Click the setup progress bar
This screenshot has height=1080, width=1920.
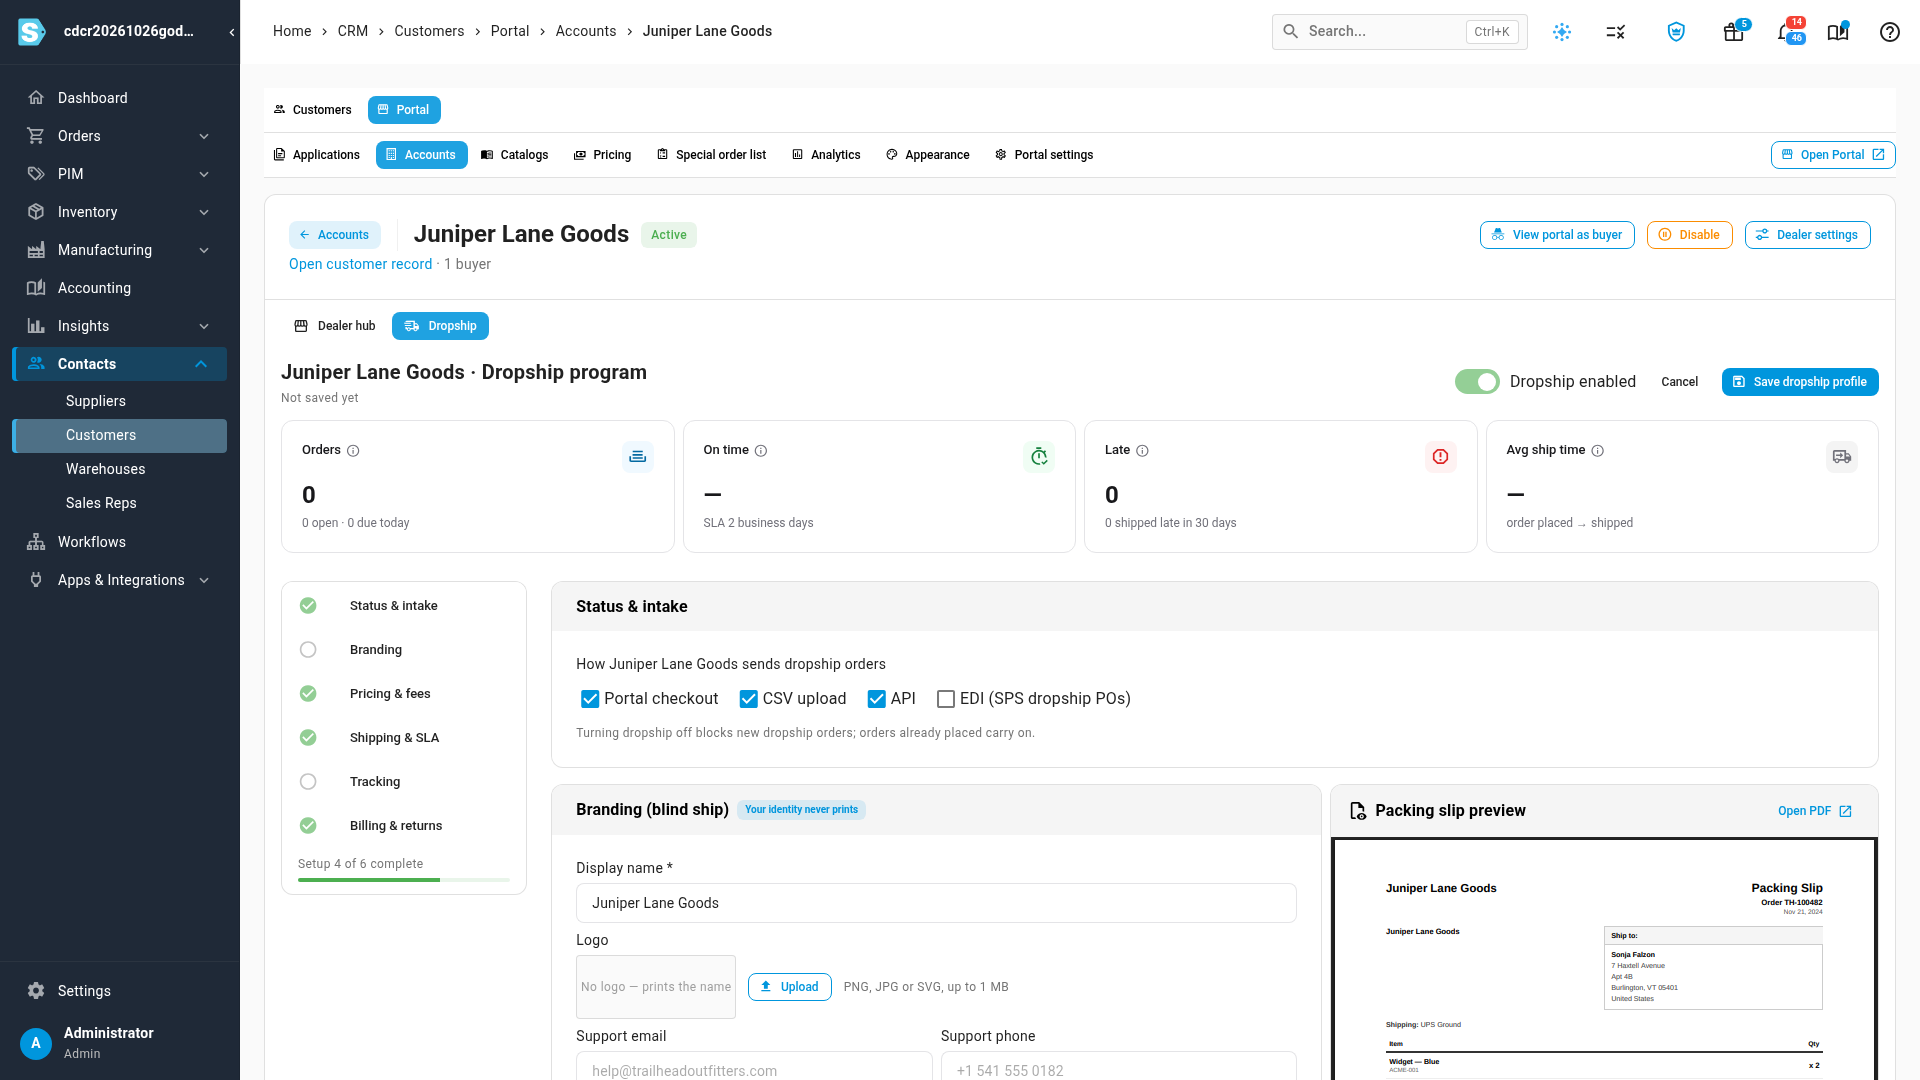point(404,880)
